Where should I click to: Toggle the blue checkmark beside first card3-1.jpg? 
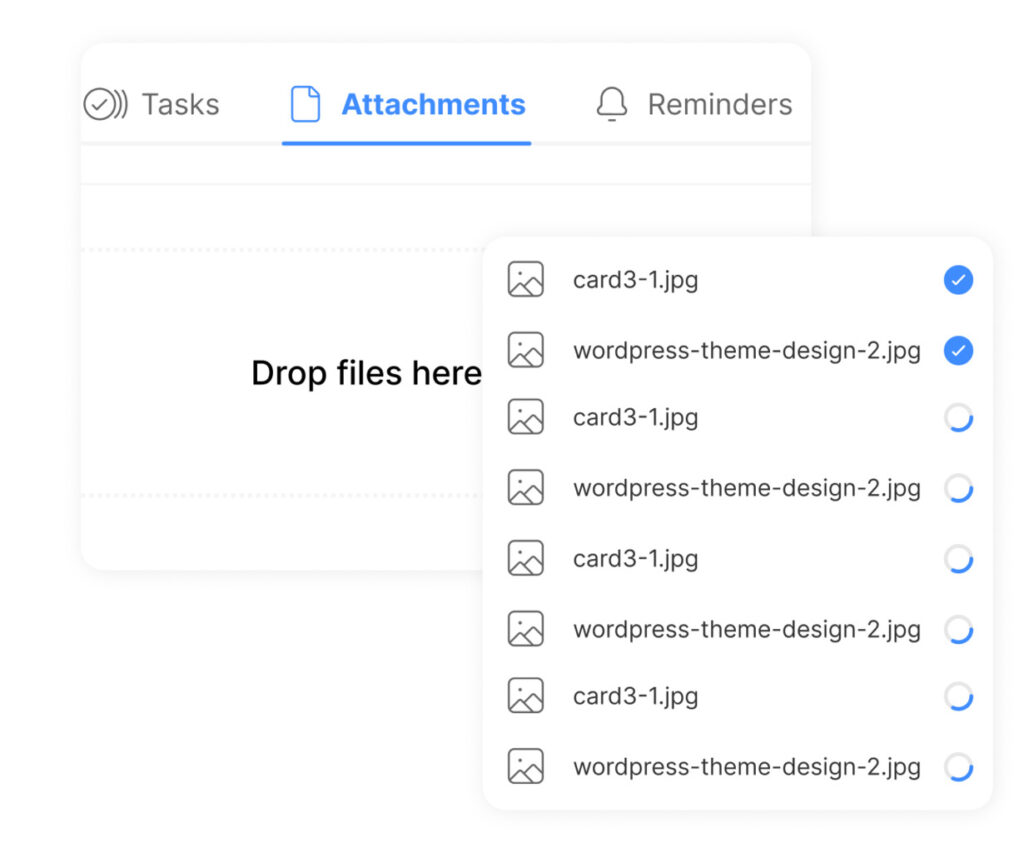958,281
